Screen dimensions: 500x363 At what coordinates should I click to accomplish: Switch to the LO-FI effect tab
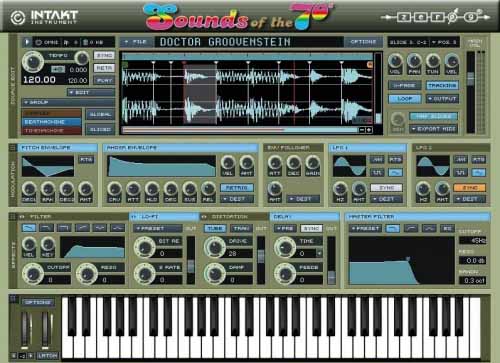164,217
